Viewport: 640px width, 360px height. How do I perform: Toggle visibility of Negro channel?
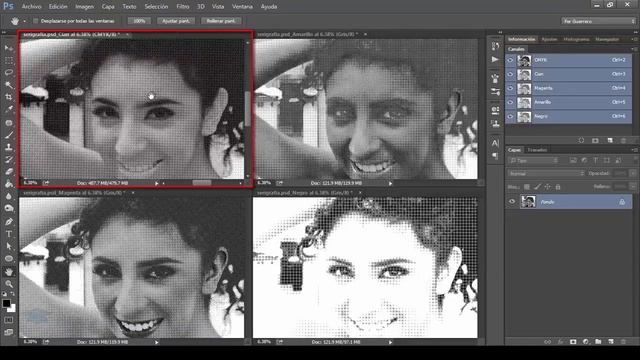pos(510,116)
